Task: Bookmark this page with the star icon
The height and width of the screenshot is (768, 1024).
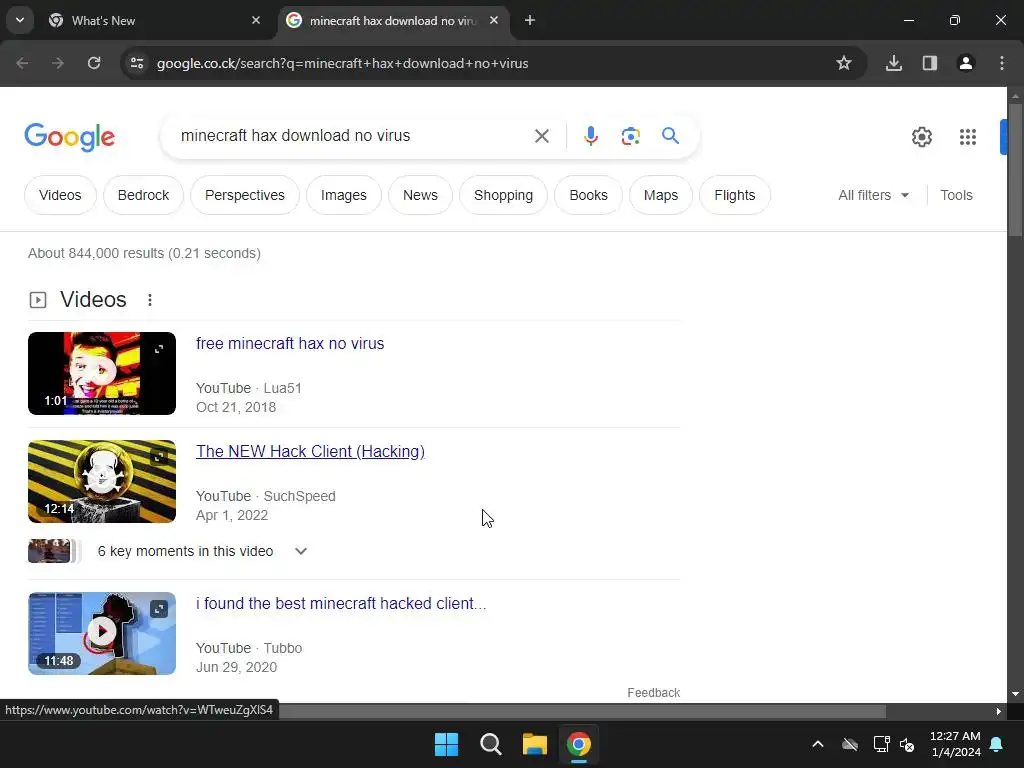Action: (x=844, y=63)
